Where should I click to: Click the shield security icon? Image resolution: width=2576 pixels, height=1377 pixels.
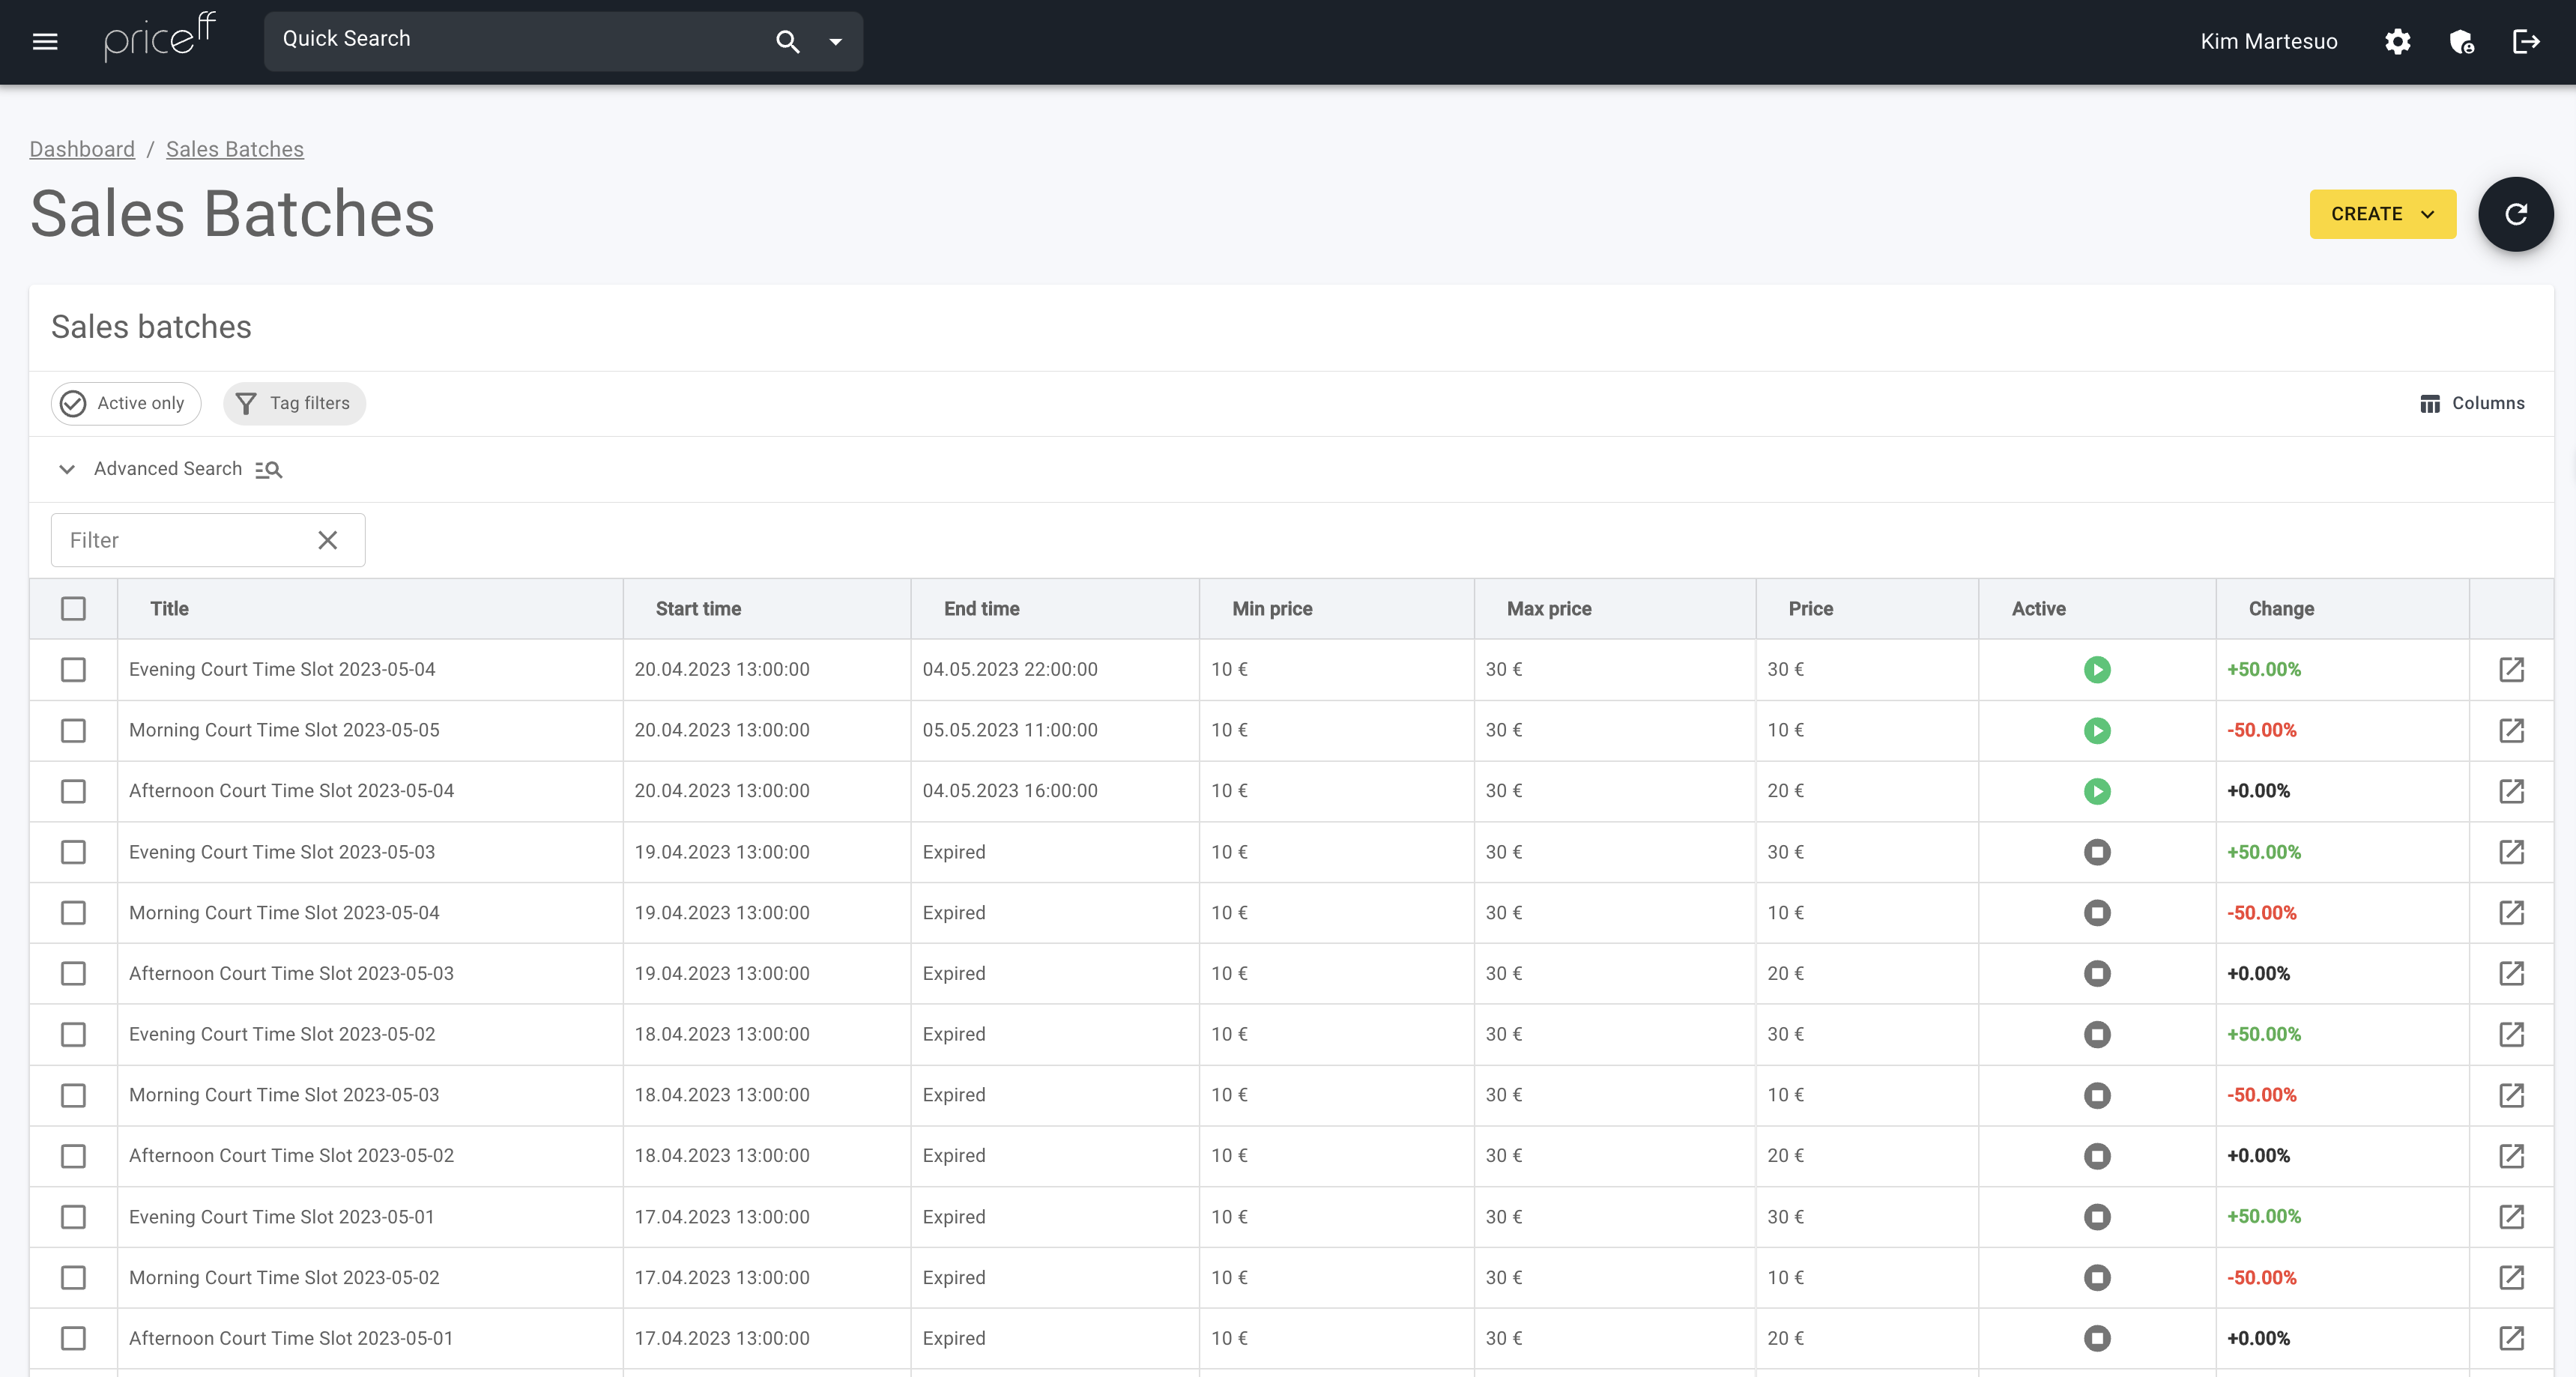click(x=2461, y=41)
